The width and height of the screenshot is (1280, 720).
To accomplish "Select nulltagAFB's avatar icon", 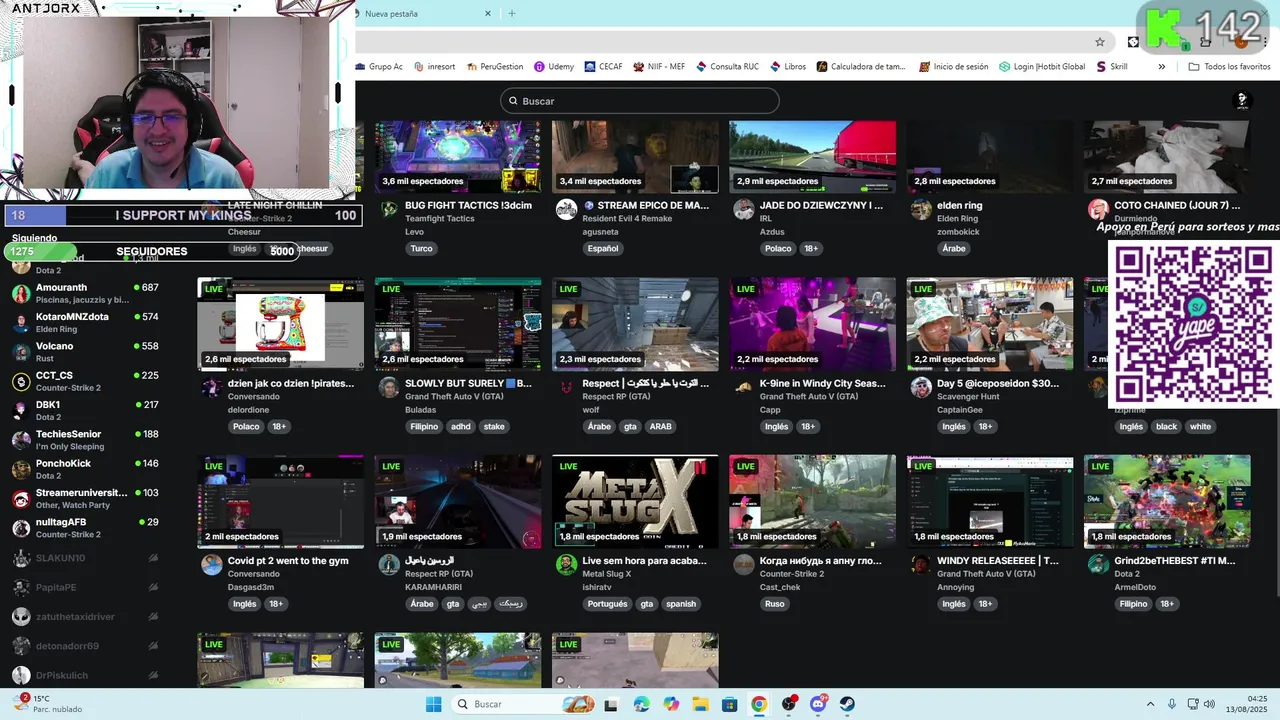I will (21, 528).
